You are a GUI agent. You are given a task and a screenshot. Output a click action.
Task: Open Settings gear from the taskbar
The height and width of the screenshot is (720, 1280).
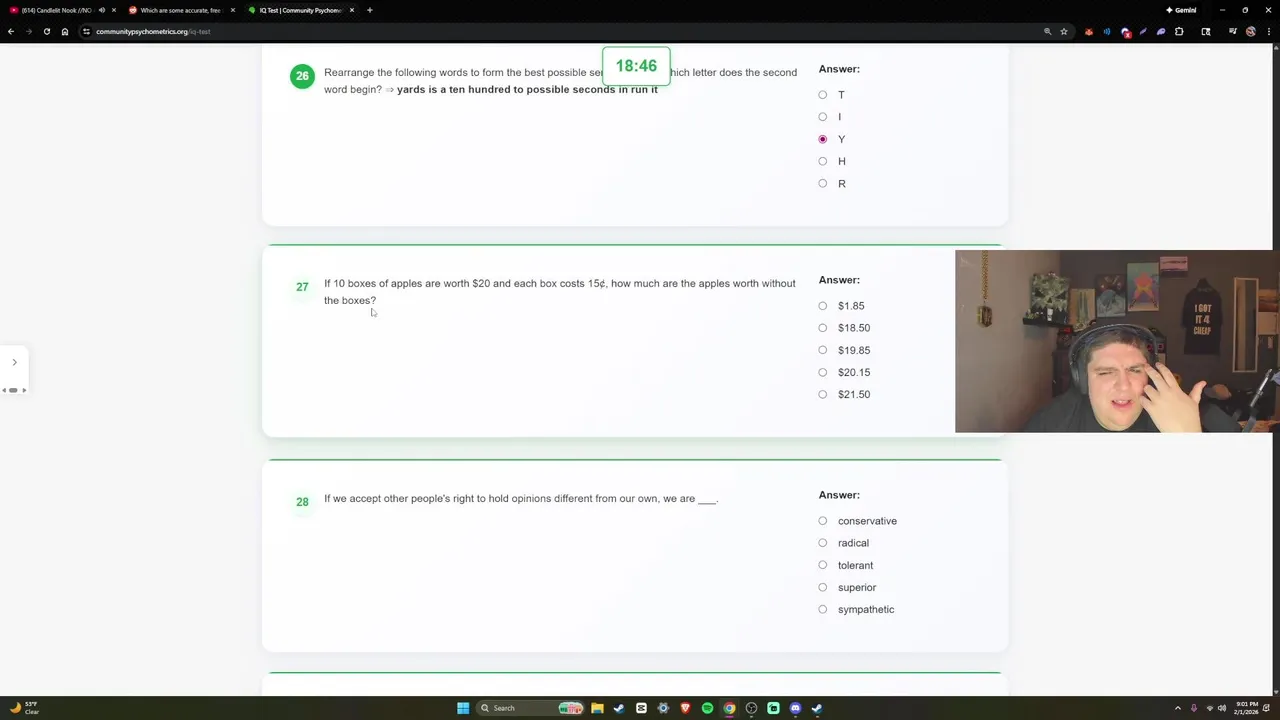click(x=663, y=708)
